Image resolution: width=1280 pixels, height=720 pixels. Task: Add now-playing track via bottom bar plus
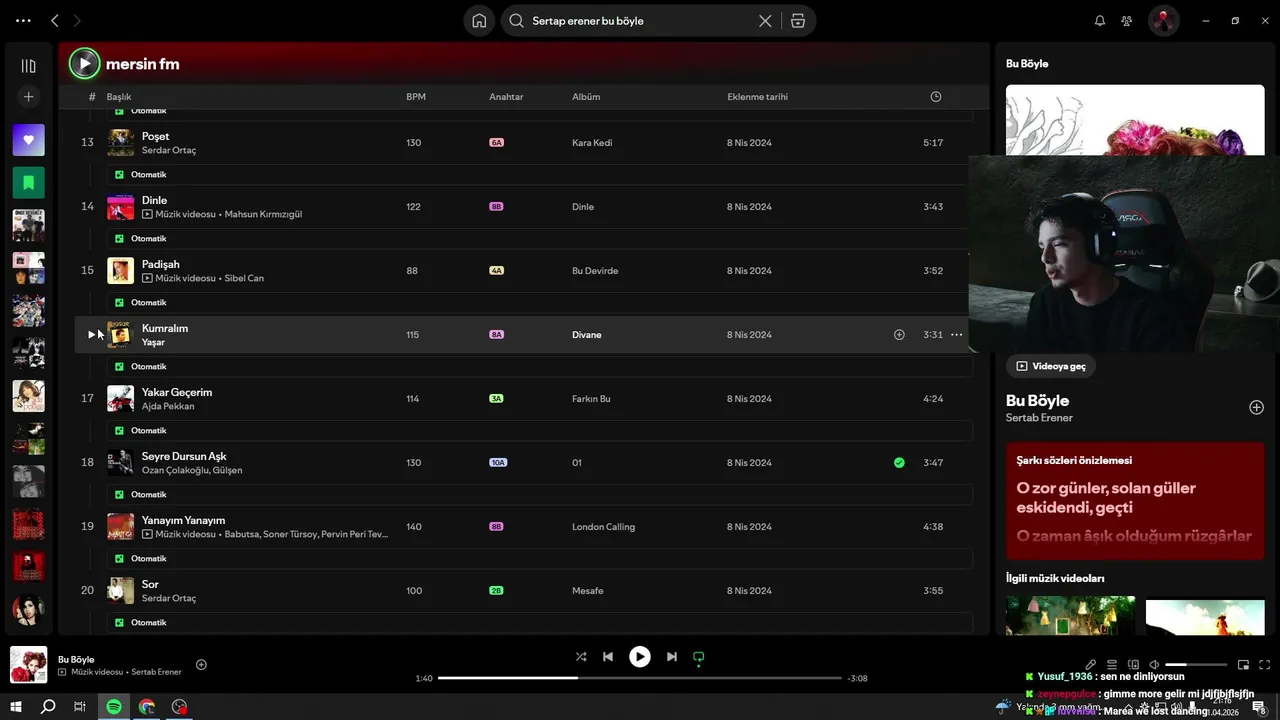tap(201, 665)
